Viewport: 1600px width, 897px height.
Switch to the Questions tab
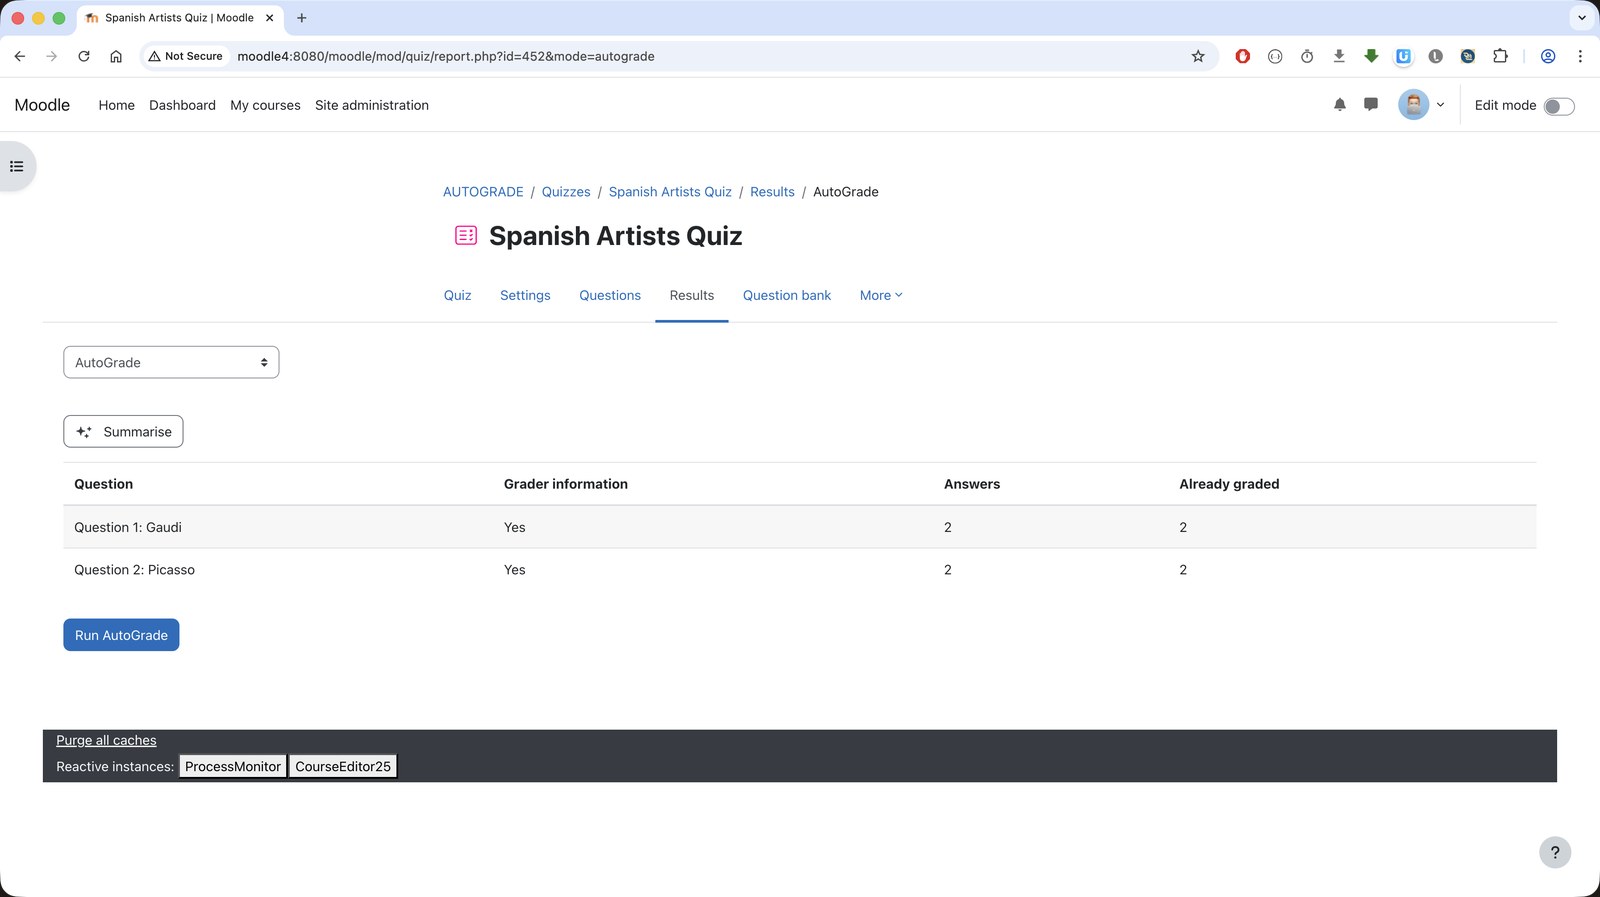[x=610, y=295]
